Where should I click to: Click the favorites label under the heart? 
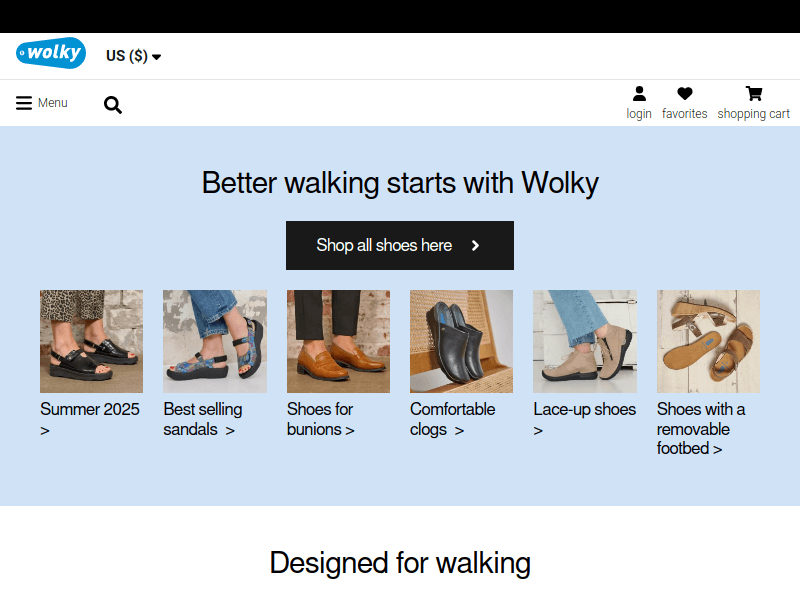pyautogui.click(x=685, y=113)
